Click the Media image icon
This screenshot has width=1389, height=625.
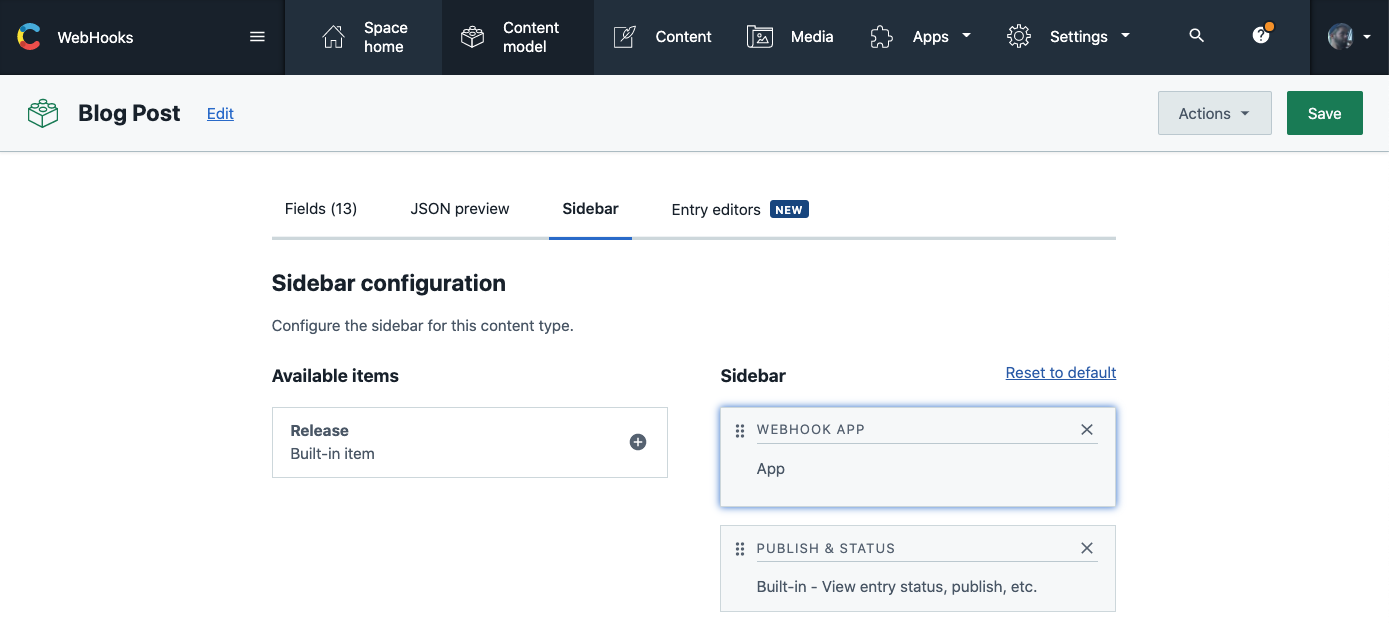pyautogui.click(x=760, y=37)
